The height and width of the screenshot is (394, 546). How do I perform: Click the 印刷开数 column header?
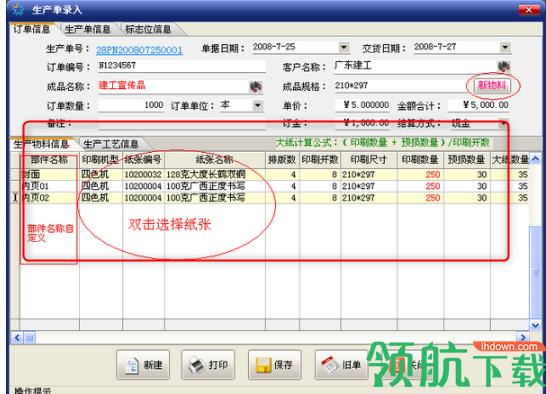(320, 160)
